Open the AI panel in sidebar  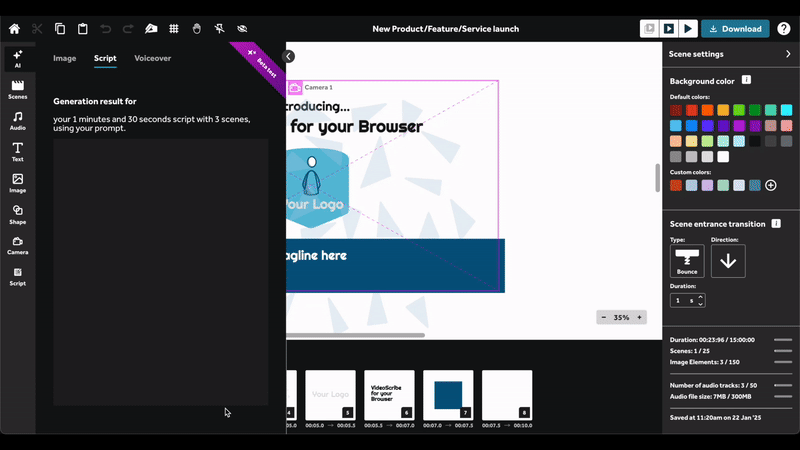pos(17,59)
